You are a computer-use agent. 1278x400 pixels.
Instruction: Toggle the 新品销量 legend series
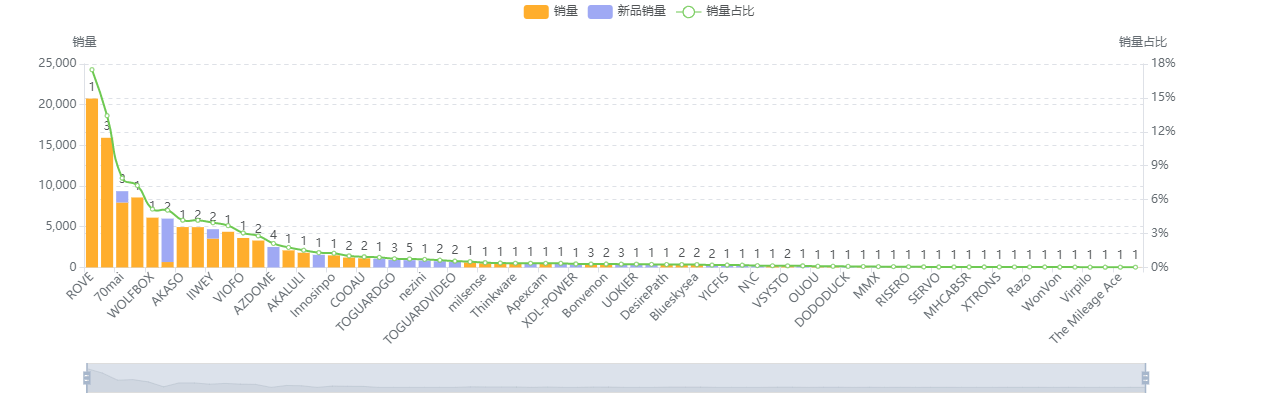(x=641, y=11)
